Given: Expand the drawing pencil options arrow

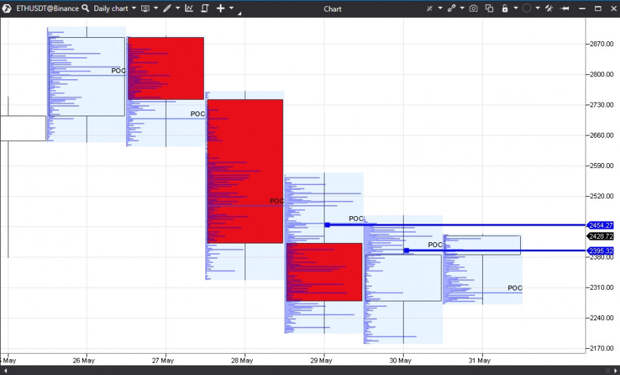Looking at the screenshot, I should tap(178, 8).
